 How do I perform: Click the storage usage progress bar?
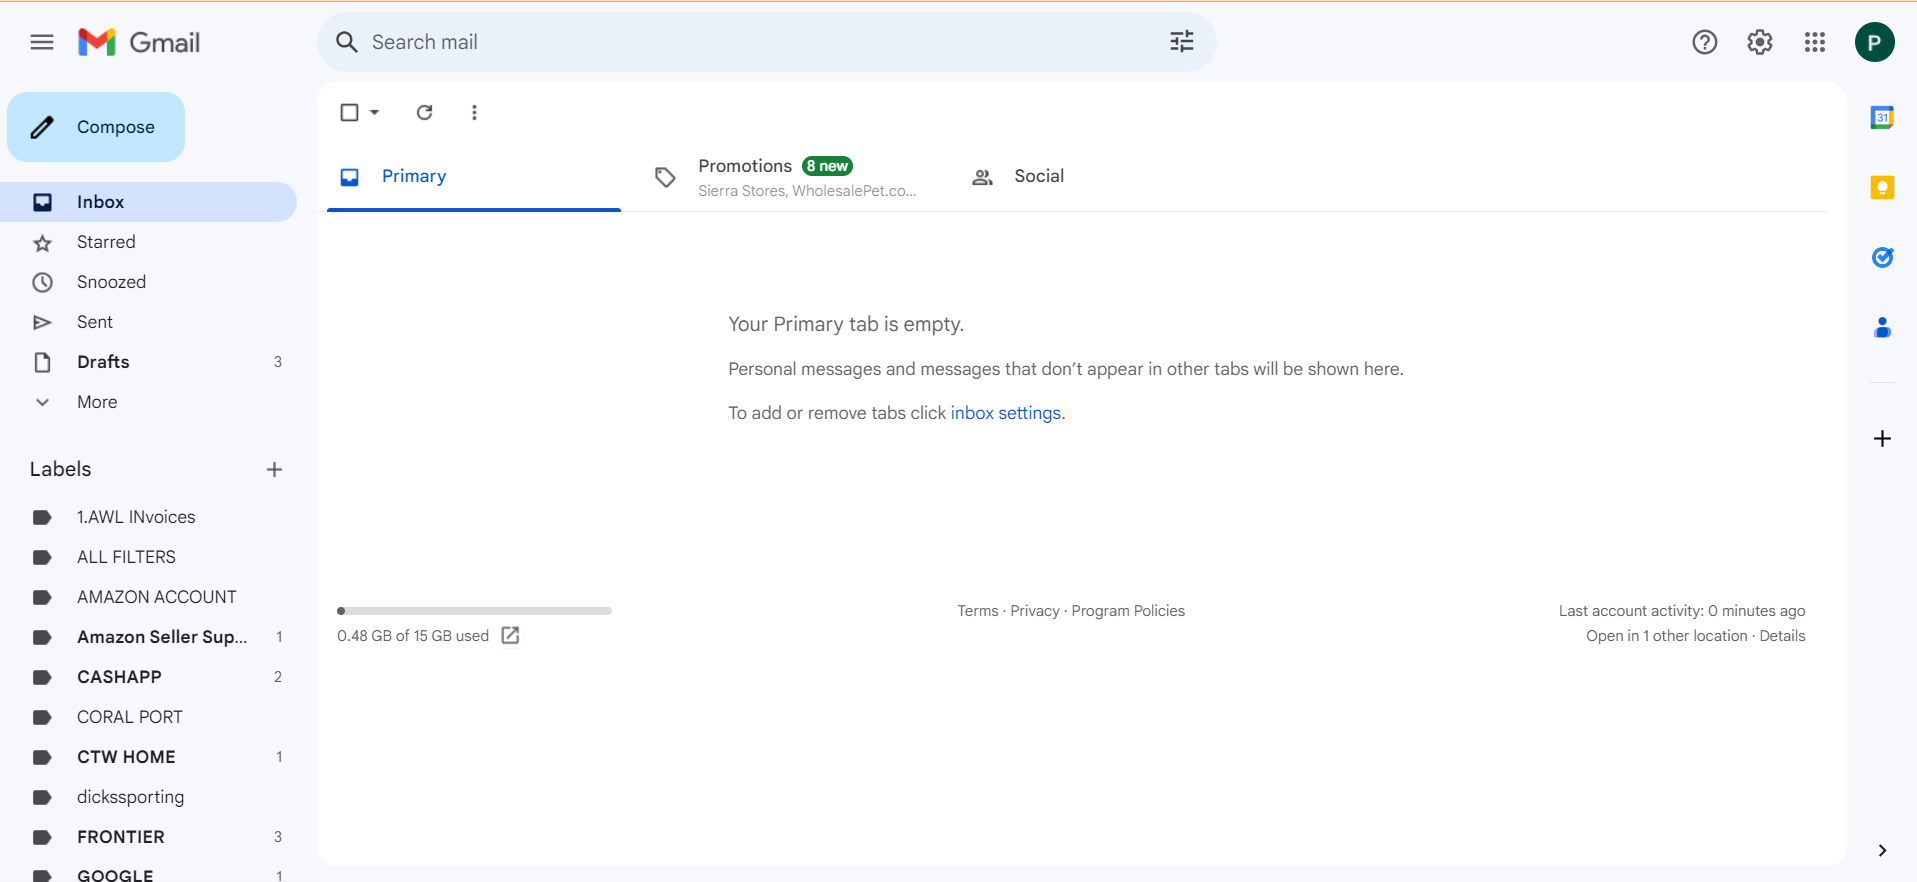tap(474, 611)
